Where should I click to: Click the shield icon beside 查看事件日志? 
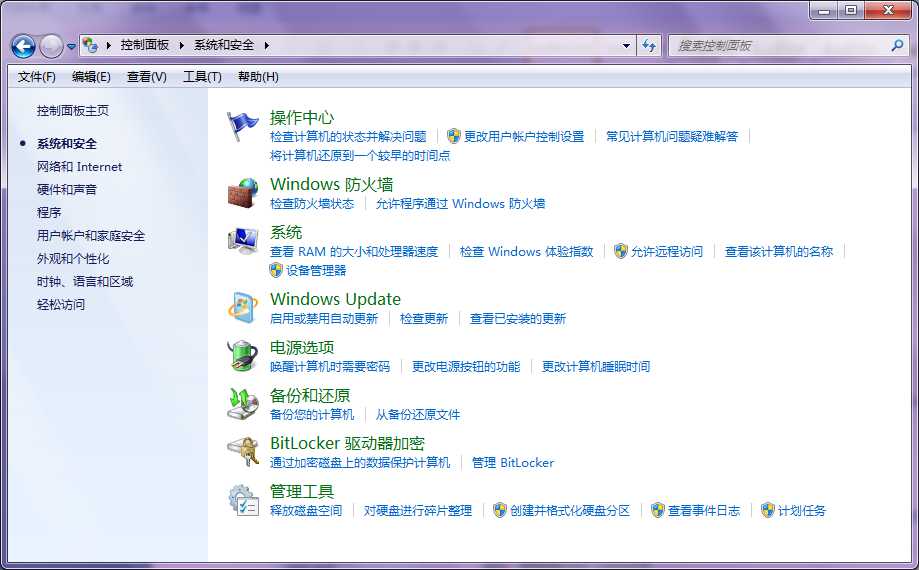pos(658,510)
